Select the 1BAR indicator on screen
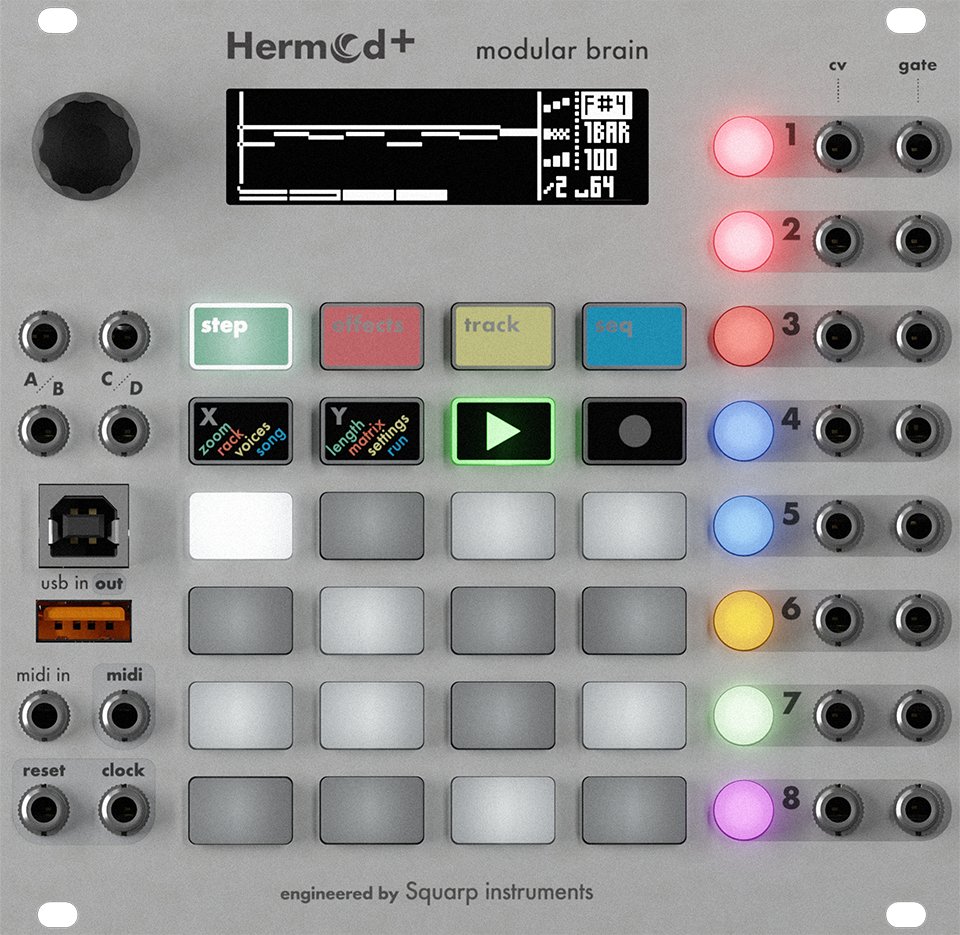960x935 pixels. point(610,131)
